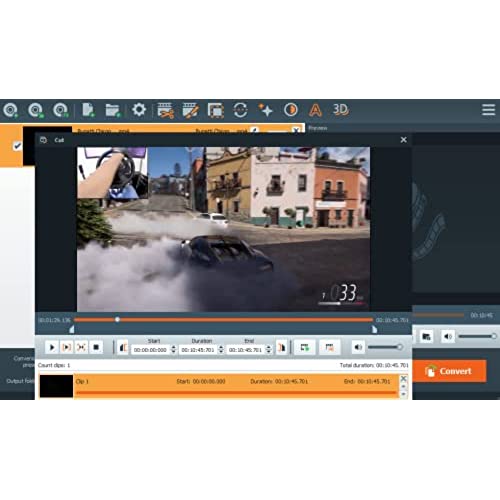
Task: Click the End time stepper arrows
Action: (x=269, y=350)
